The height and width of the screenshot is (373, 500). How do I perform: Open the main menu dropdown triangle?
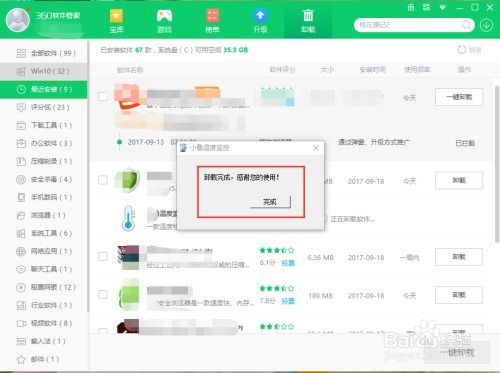(x=443, y=7)
